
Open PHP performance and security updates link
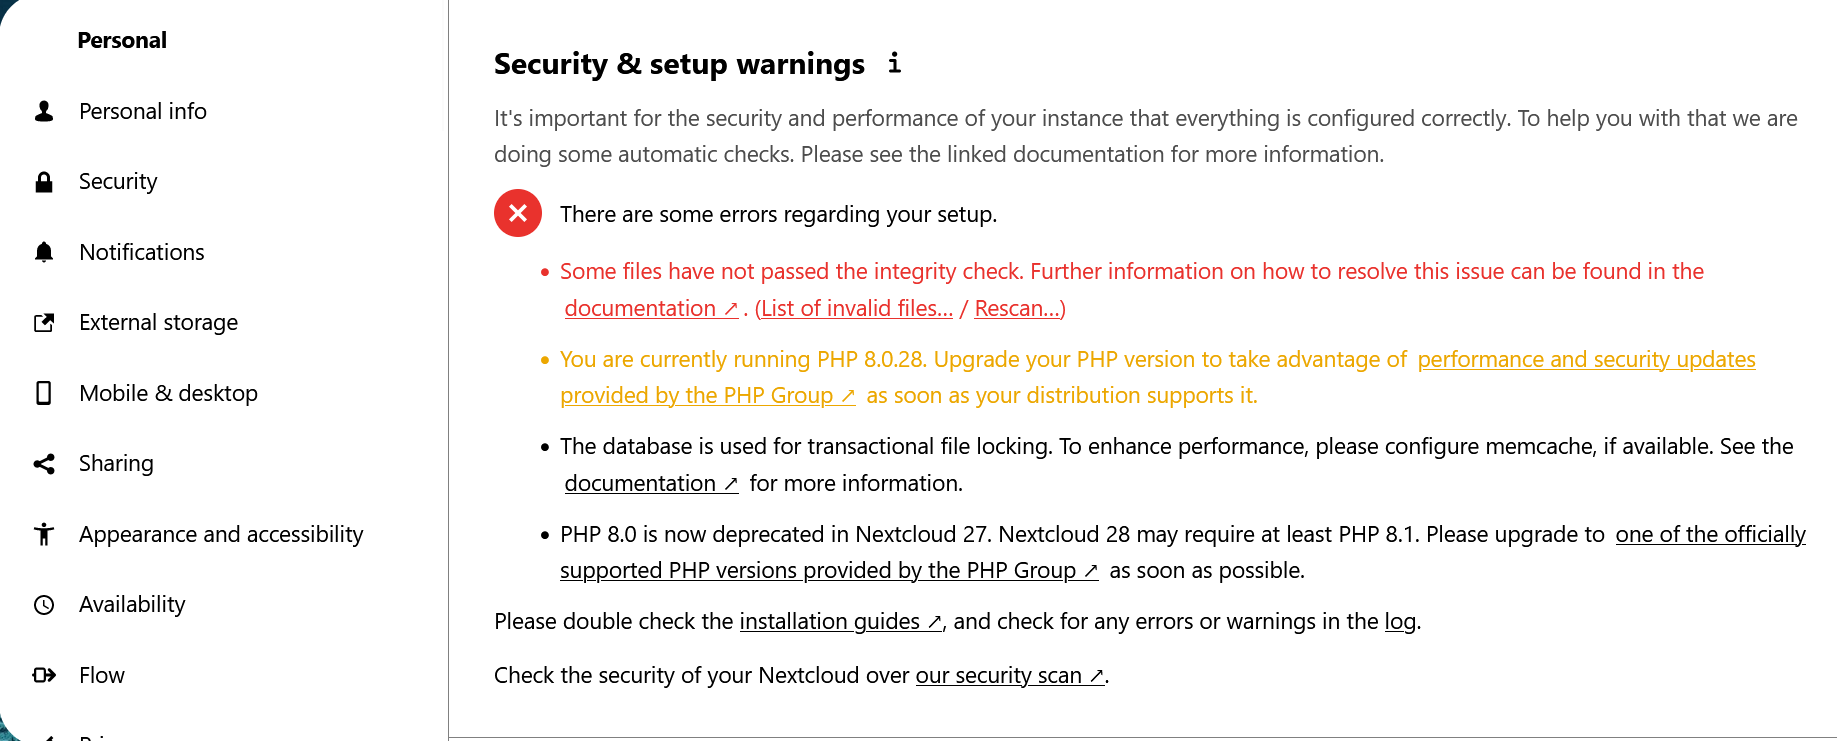tap(1585, 359)
